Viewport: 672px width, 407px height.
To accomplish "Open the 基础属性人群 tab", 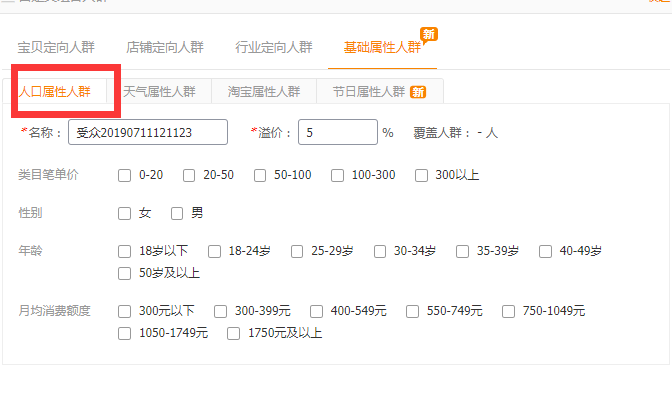I will tap(382, 47).
